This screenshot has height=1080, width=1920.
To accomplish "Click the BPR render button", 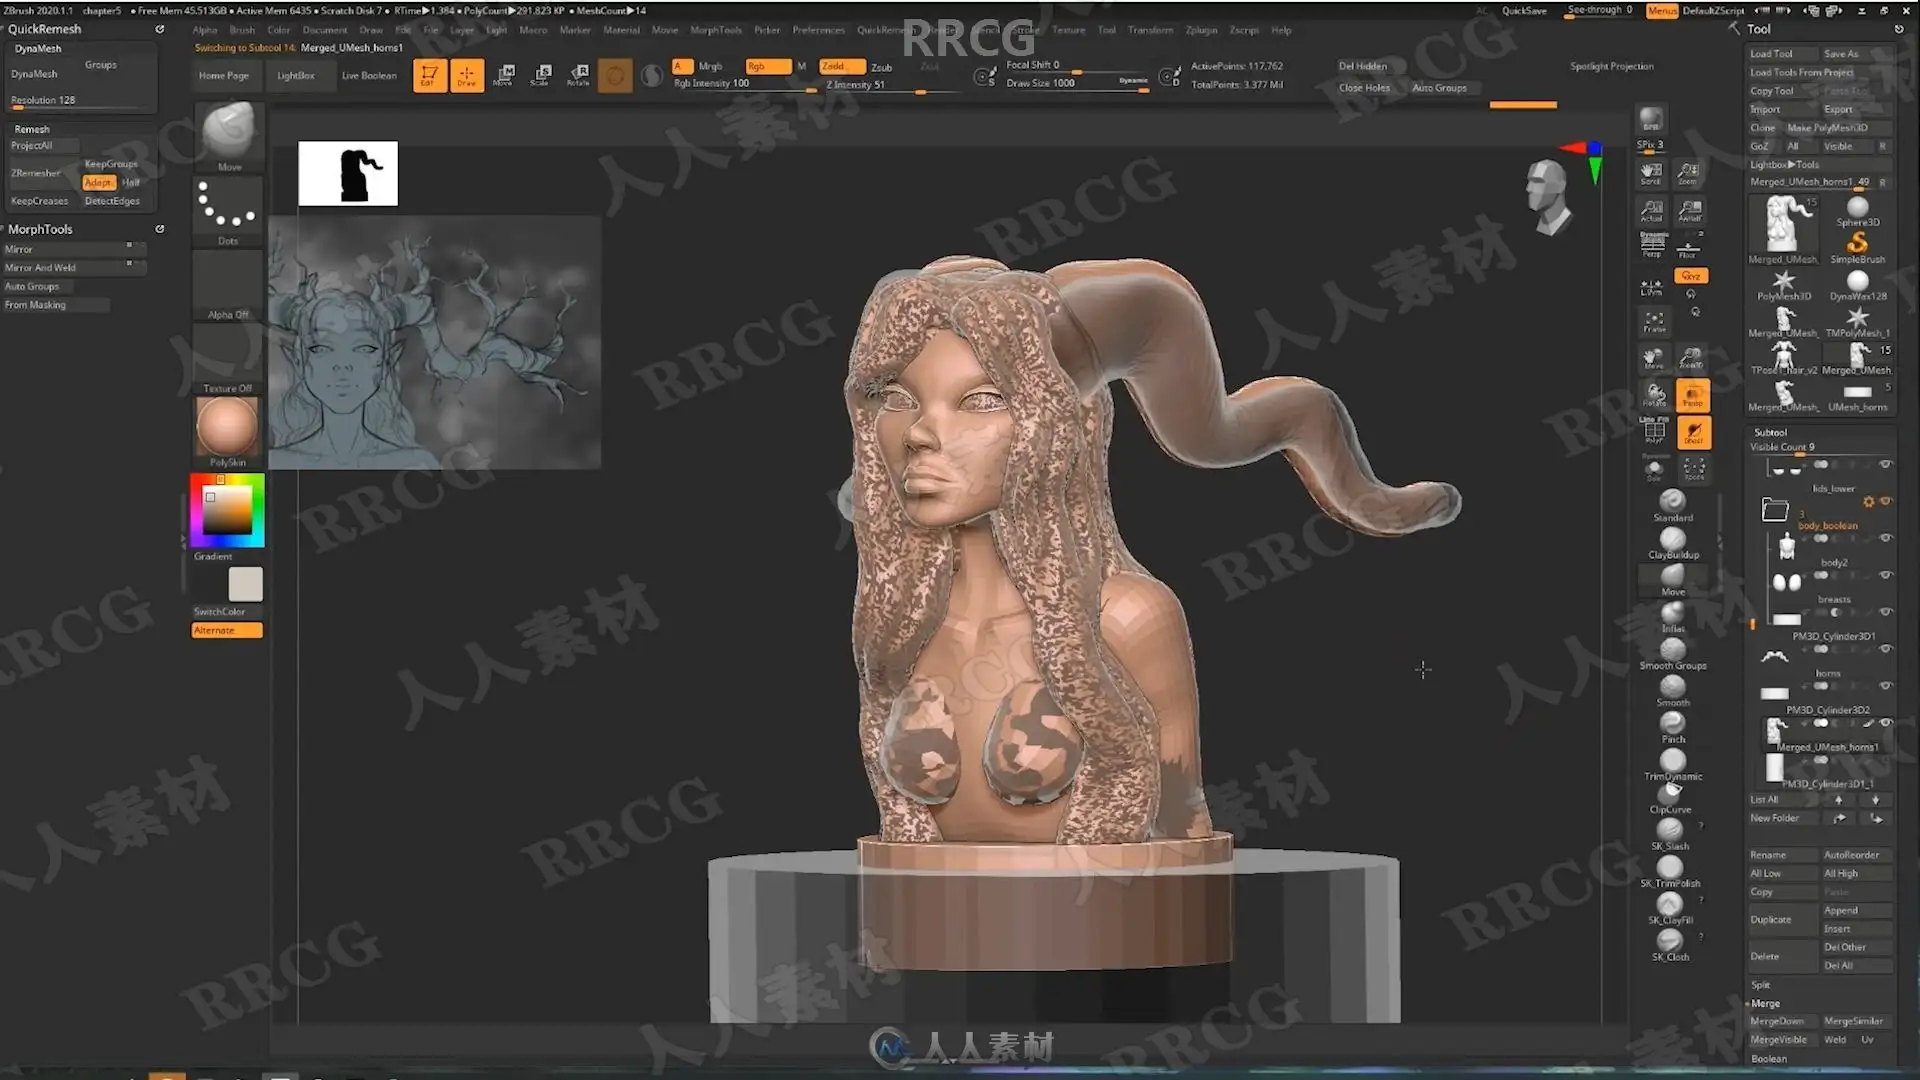I will (x=1651, y=119).
